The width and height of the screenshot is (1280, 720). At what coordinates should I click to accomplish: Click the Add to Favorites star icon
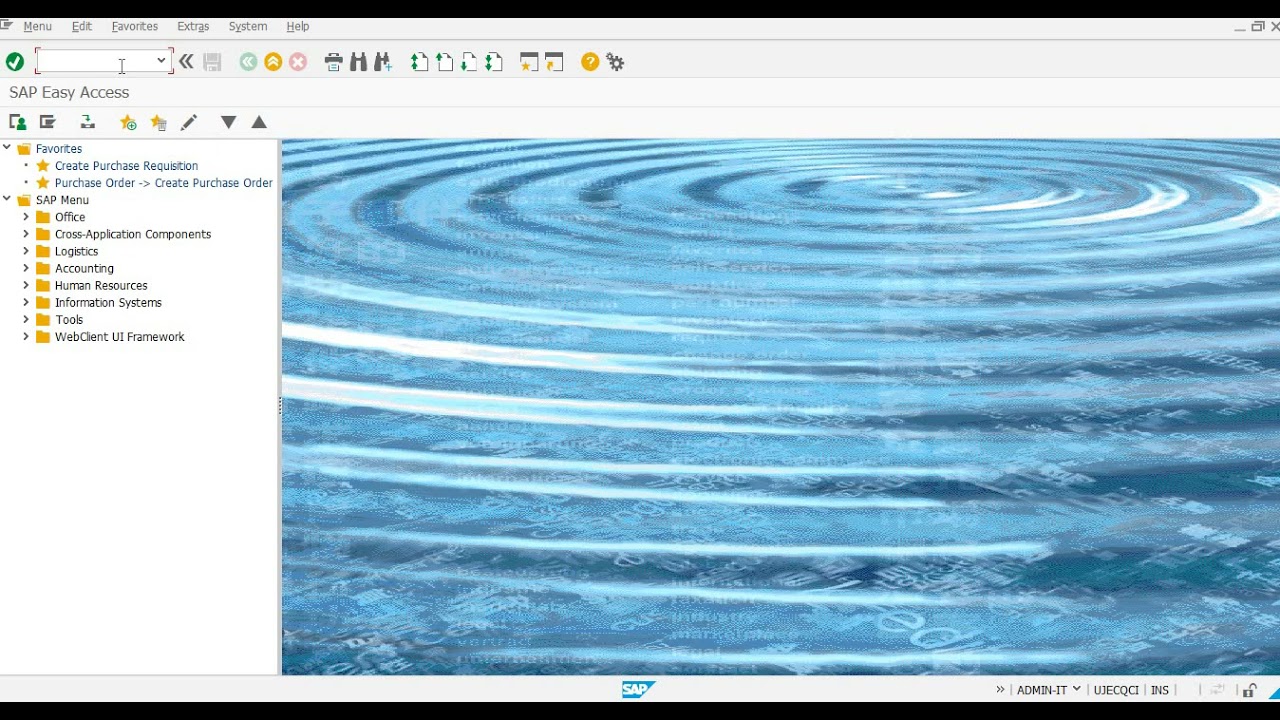128,122
